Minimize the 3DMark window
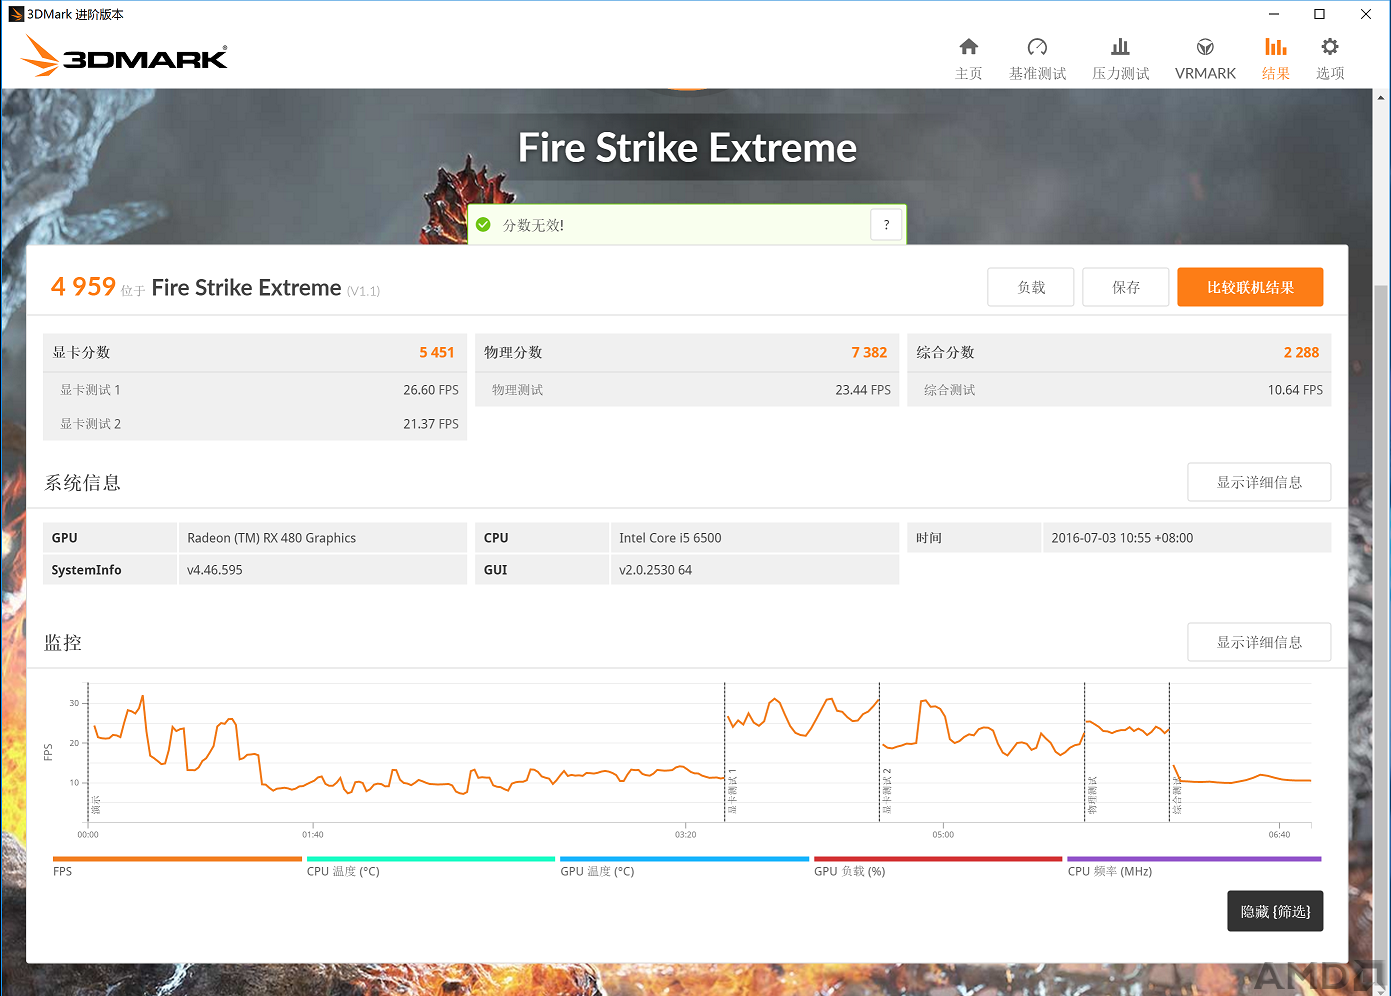1391x996 pixels. [1273, 14]
